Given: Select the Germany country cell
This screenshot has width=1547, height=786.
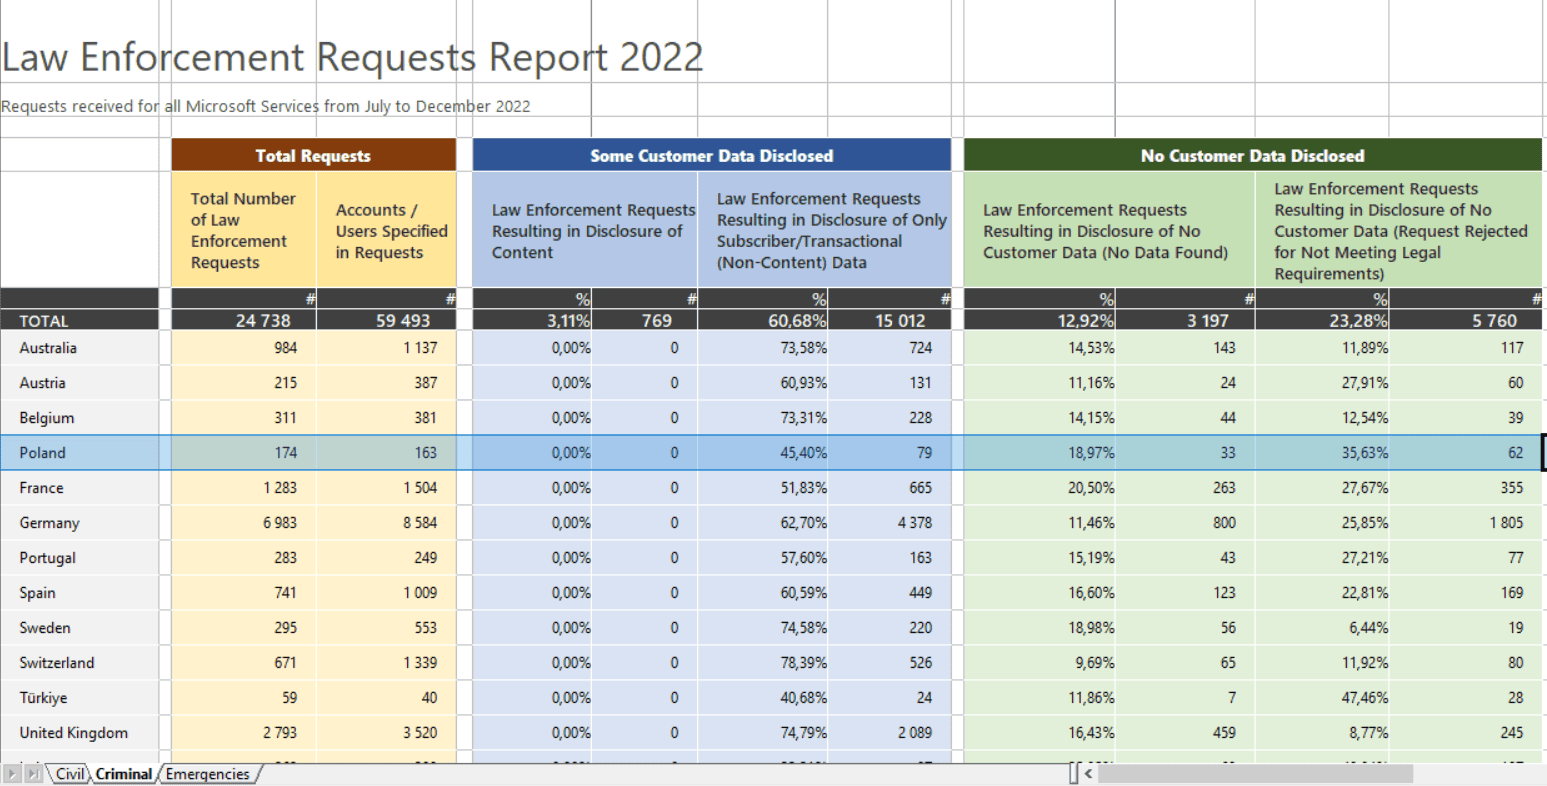Looking at the screenshot, I should (x=49, y=523).
